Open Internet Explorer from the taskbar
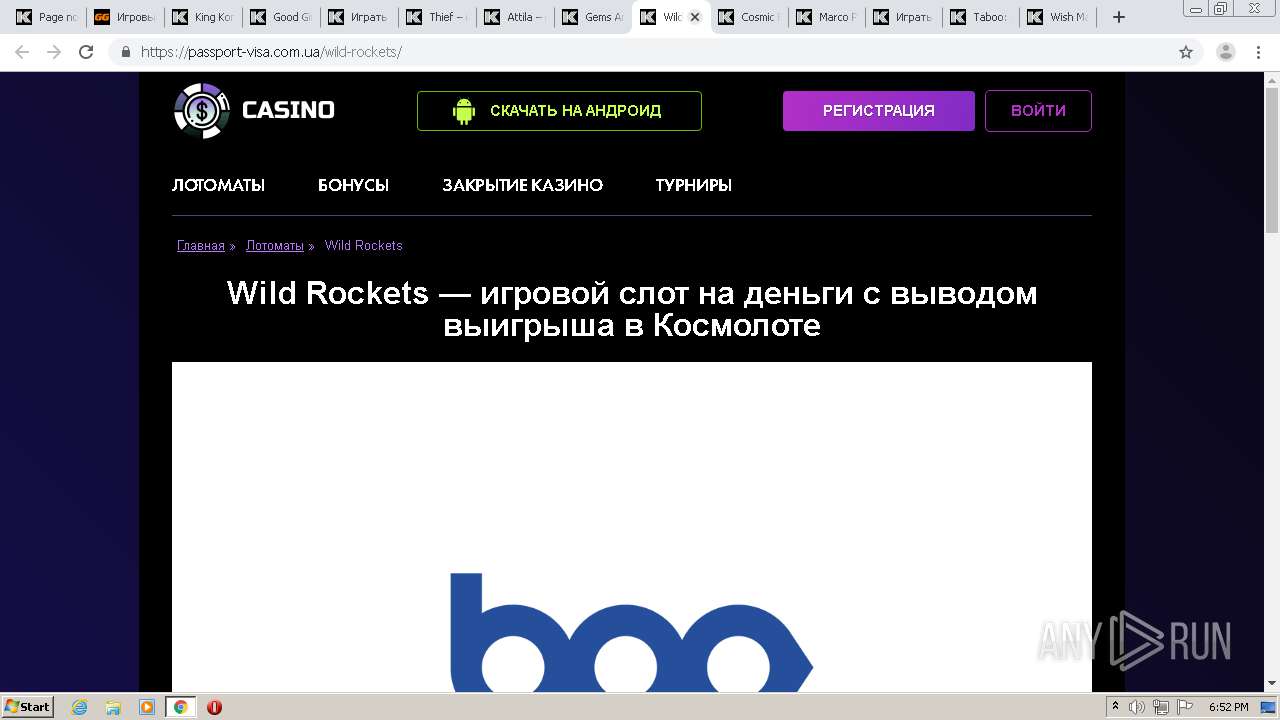The height and width of the screenshot is (720, 1280). pyautogui.click(x=80, y=707)
